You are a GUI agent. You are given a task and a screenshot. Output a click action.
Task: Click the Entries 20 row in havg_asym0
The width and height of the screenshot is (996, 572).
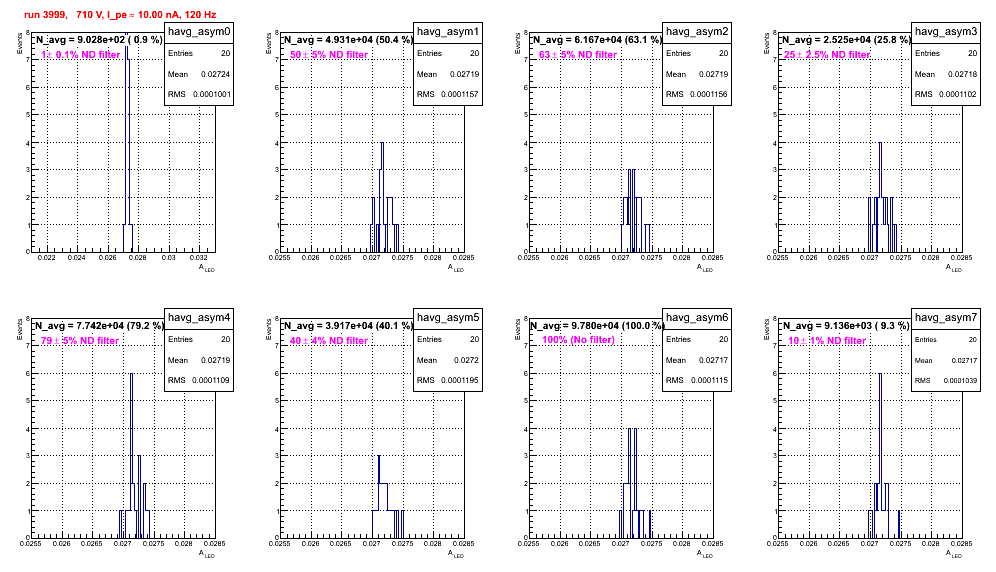(199, 53)
